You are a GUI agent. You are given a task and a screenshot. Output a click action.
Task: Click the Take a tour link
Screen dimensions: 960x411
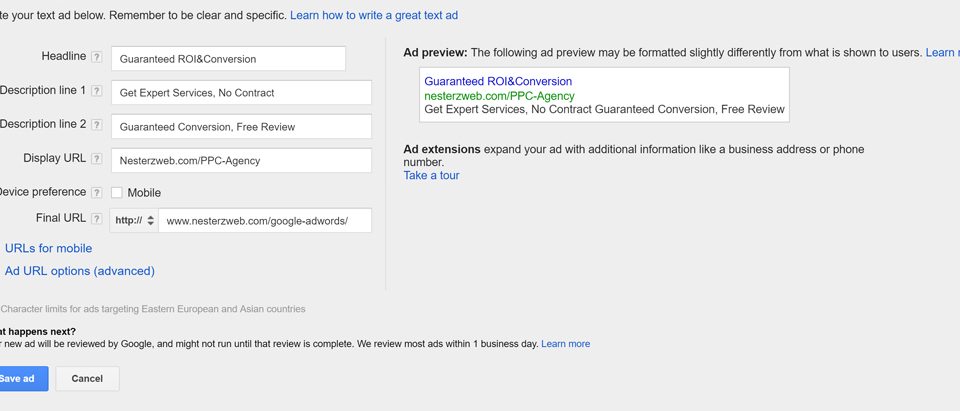tap(431, 176)
